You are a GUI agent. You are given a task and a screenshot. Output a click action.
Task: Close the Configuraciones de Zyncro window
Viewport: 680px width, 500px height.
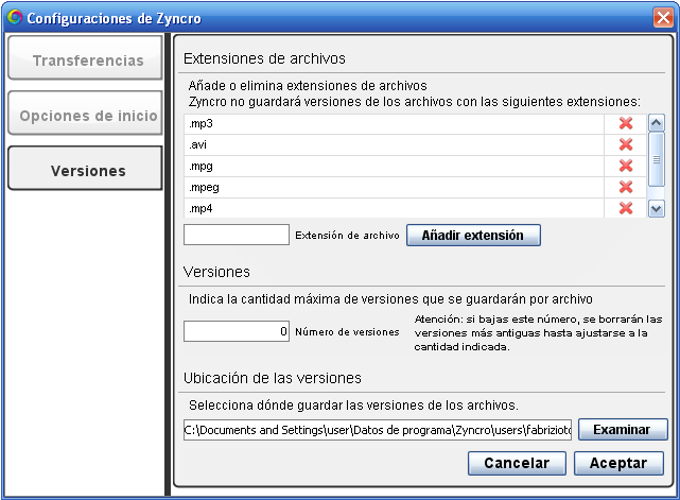[x=663, y=18]
